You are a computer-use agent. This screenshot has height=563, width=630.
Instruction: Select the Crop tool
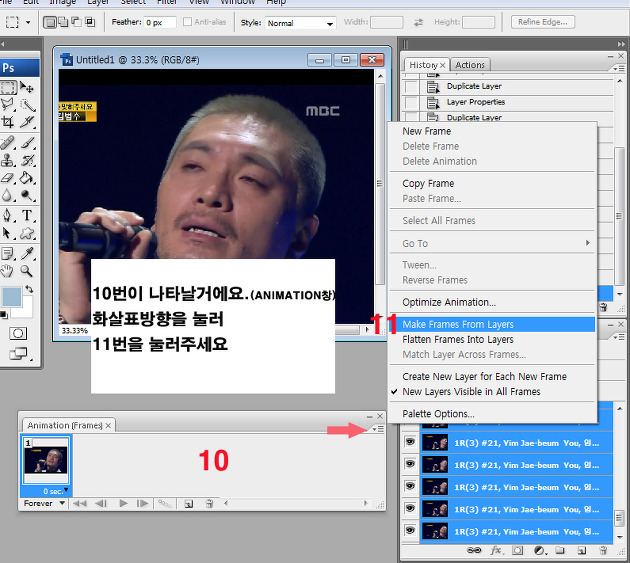[x=8, y=122]
